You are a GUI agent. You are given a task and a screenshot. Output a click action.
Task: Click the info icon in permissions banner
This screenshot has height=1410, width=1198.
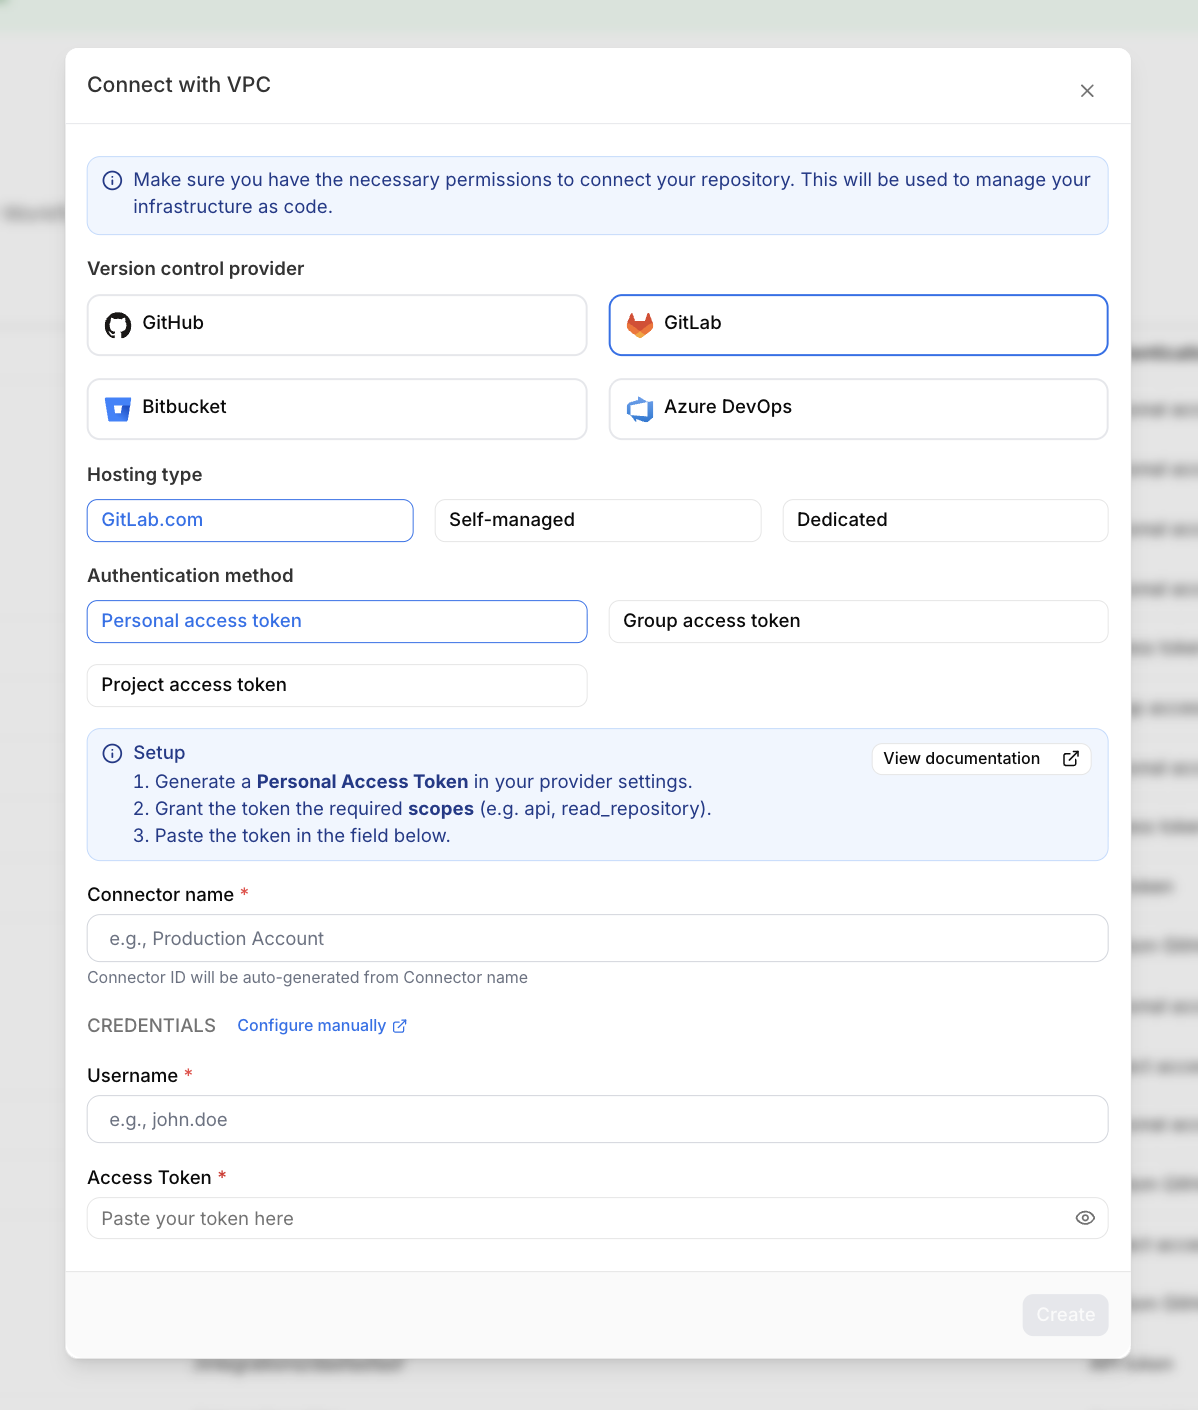pos(113,180)
